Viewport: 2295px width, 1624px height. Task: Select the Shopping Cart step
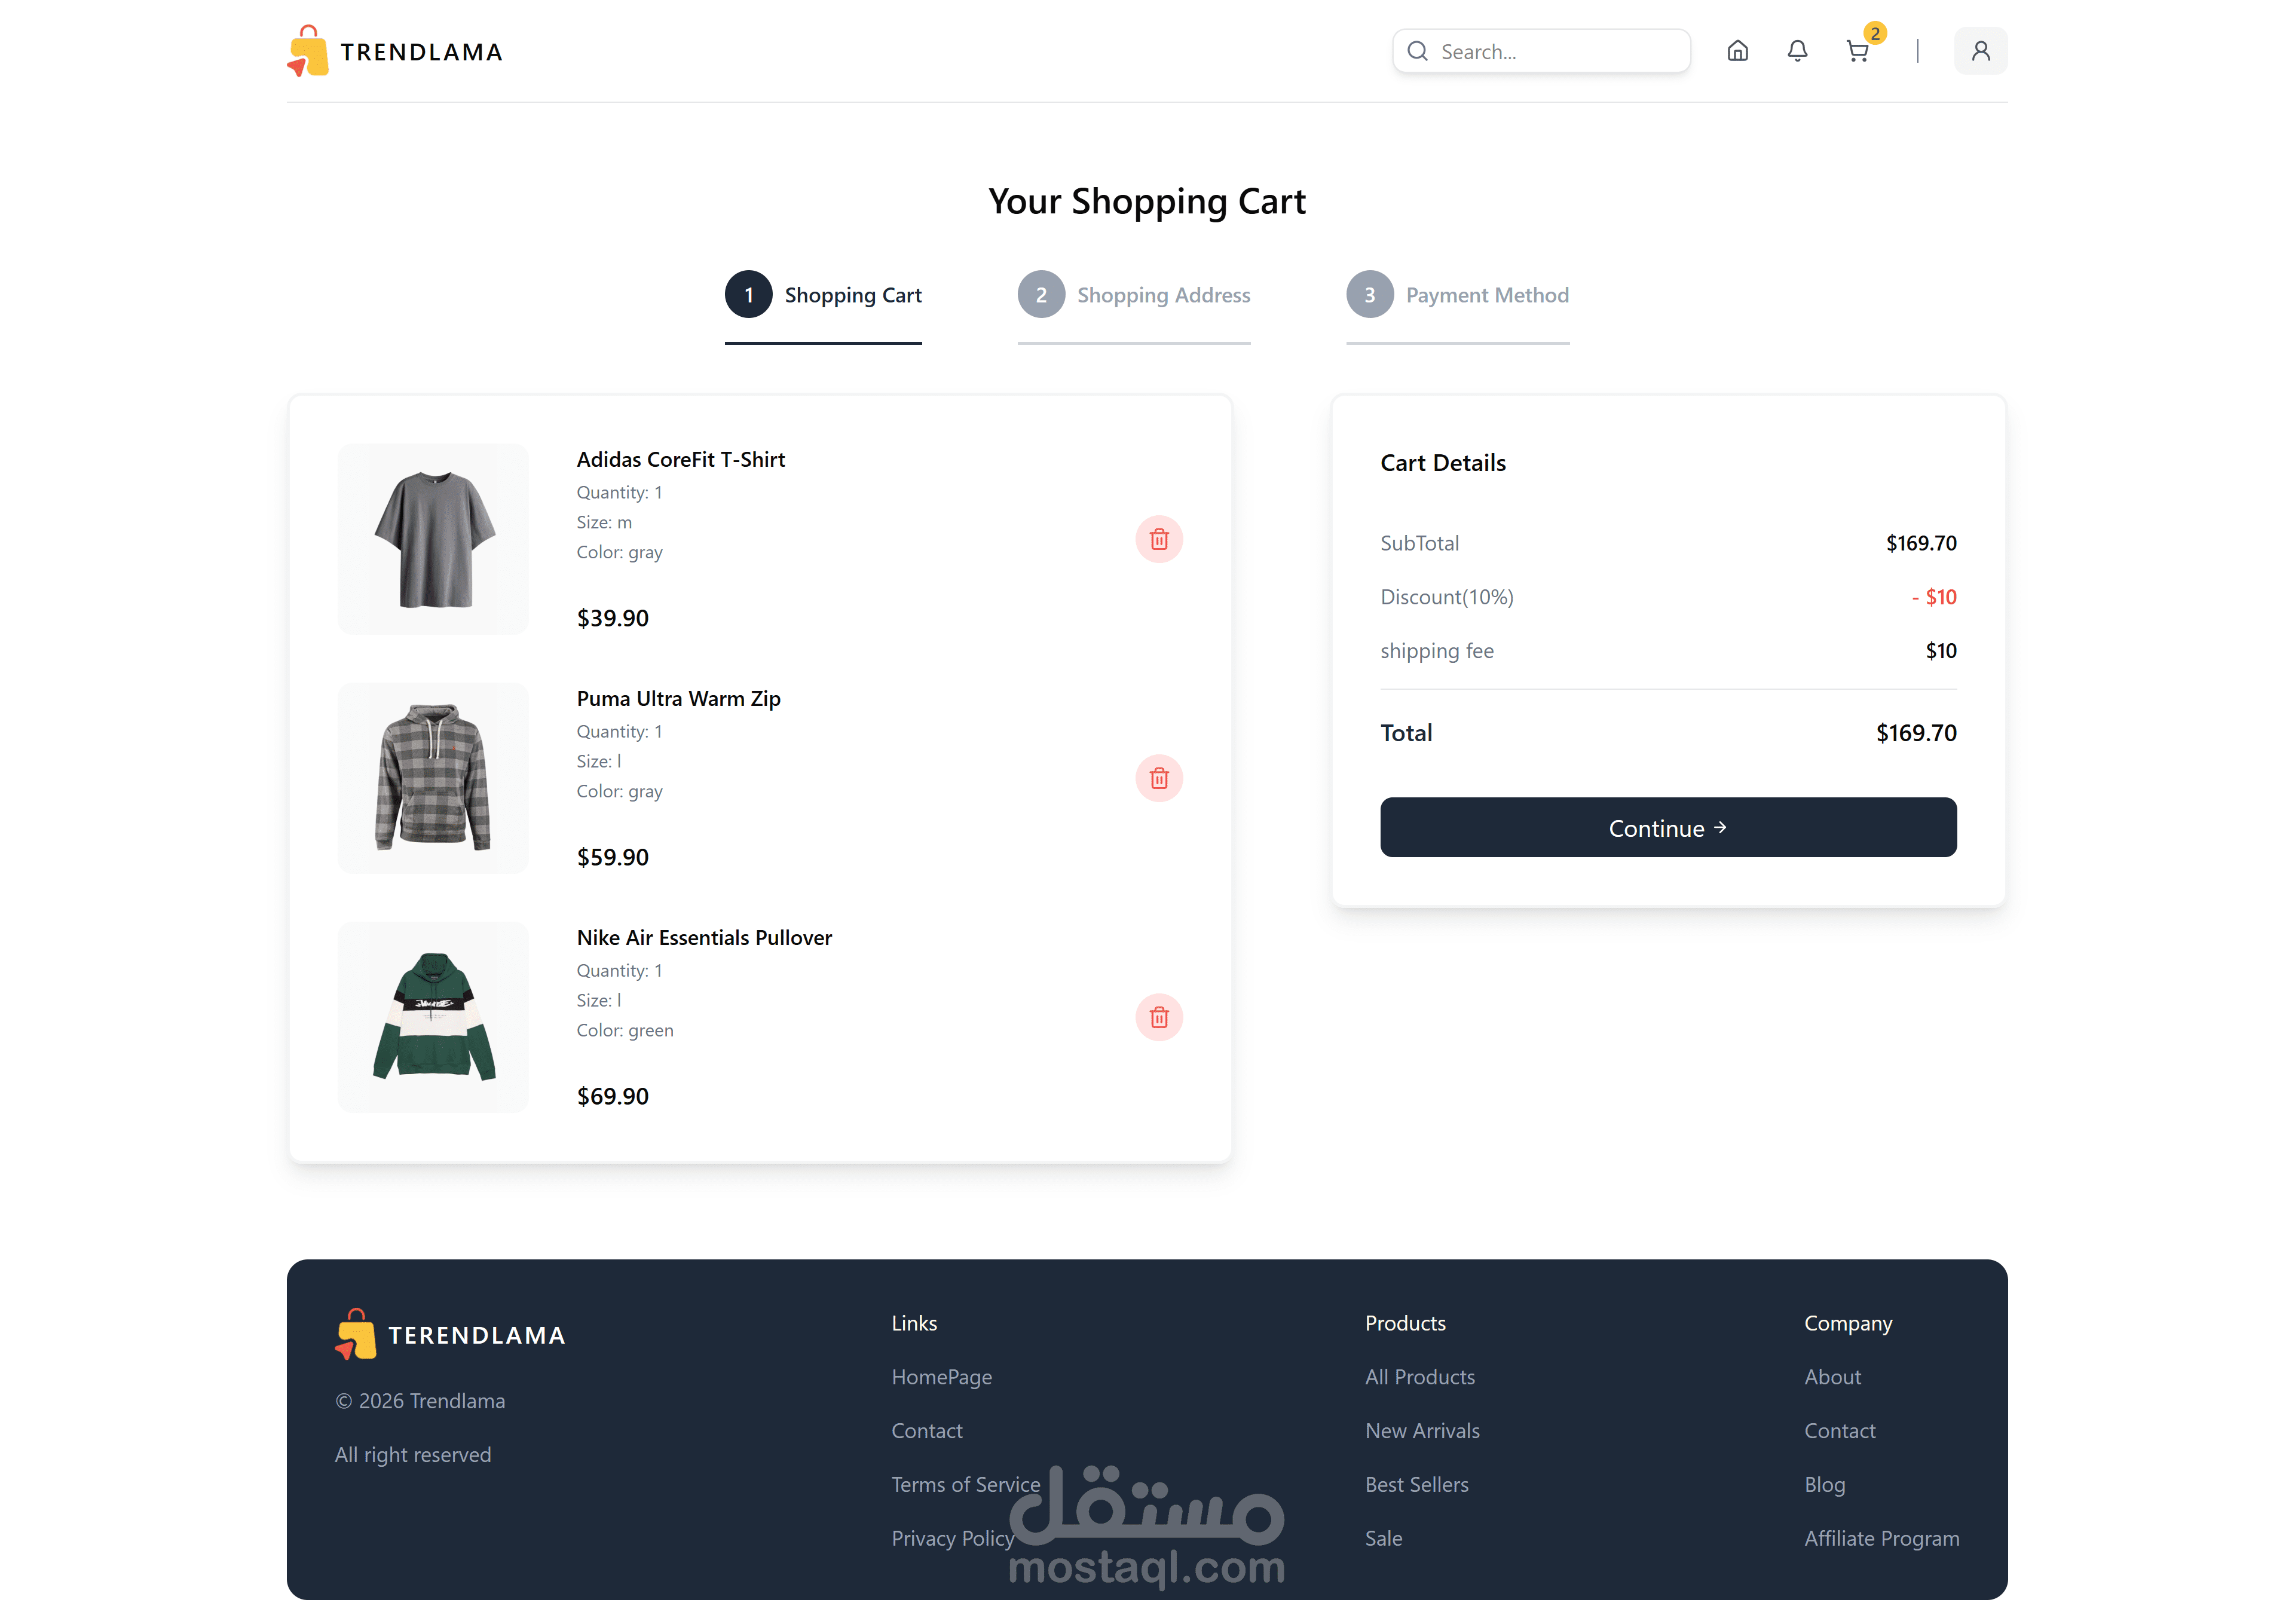tap(823, 295)
